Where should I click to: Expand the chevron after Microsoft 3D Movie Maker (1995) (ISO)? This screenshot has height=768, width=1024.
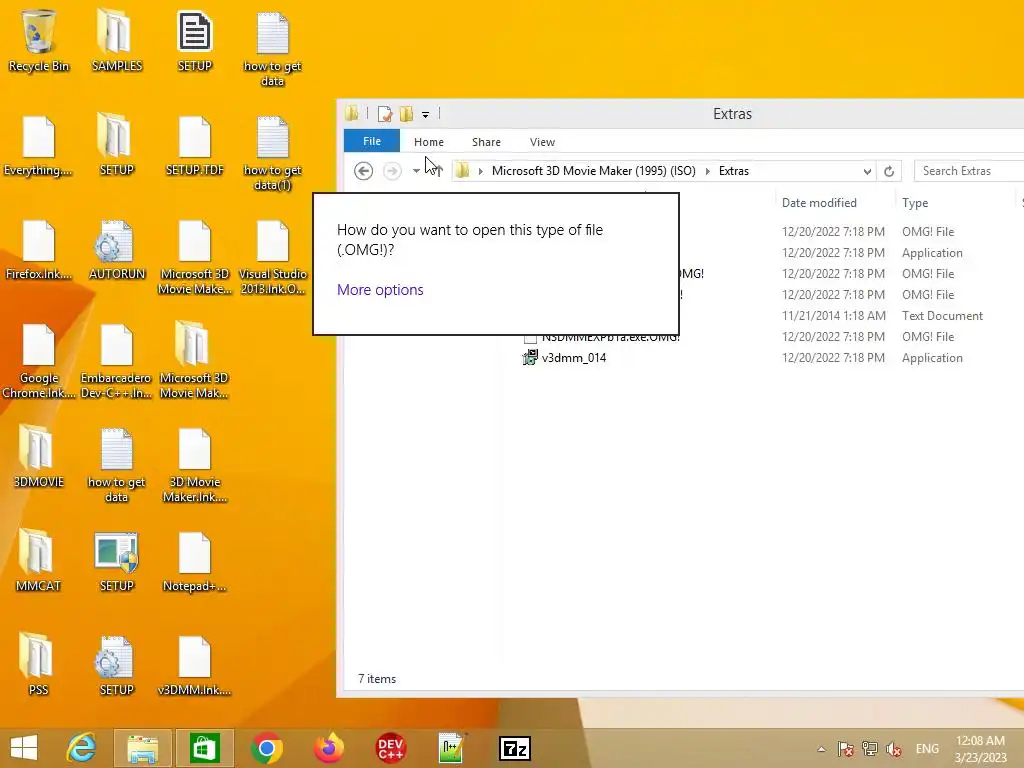707,171
